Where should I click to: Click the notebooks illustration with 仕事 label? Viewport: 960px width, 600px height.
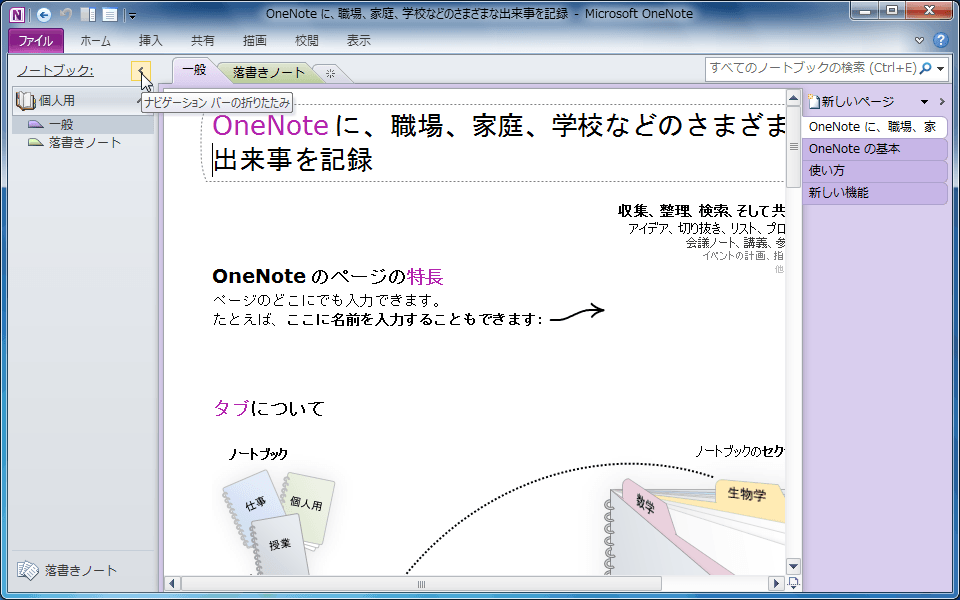[x=279, y=522]
